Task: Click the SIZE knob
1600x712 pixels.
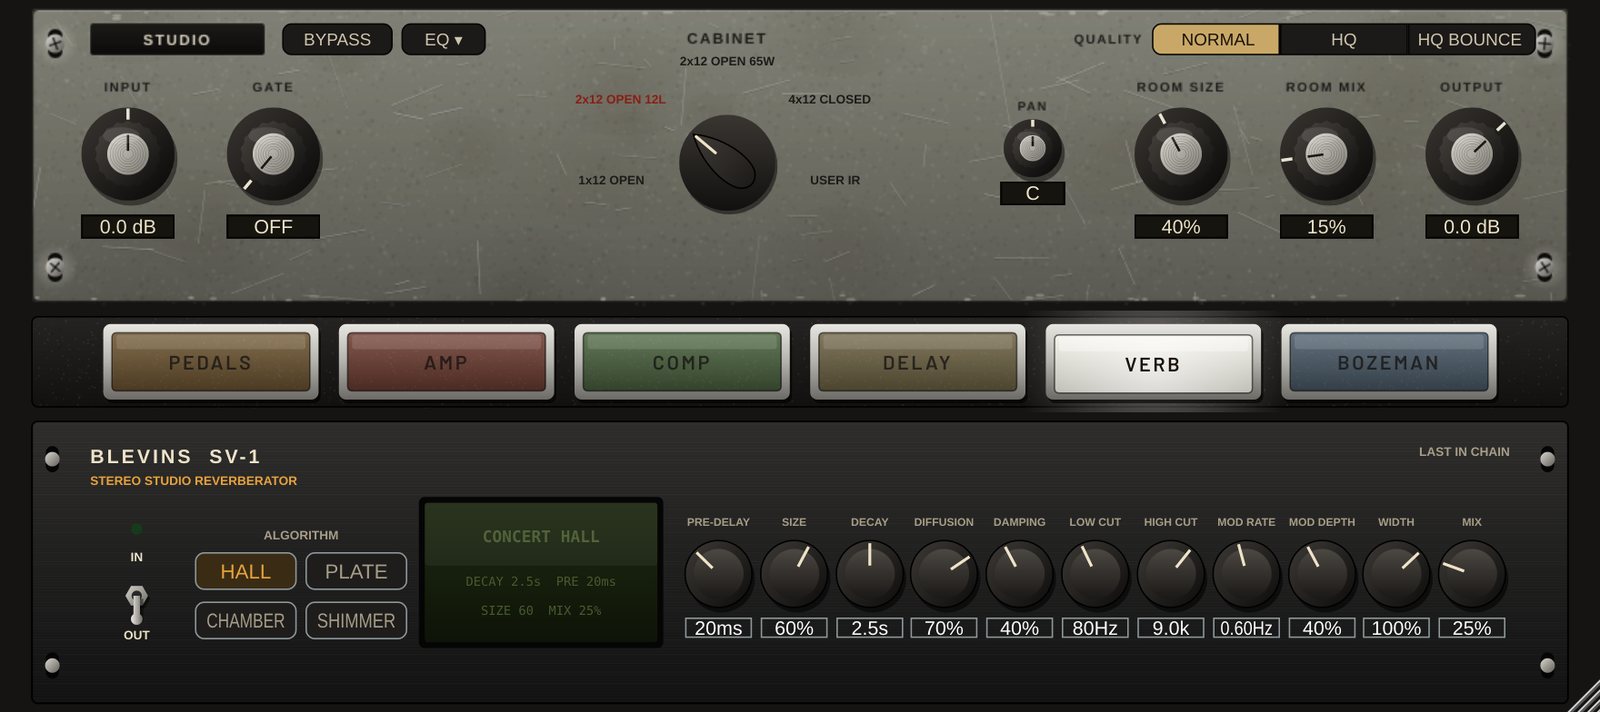Action: click(794, 575)
